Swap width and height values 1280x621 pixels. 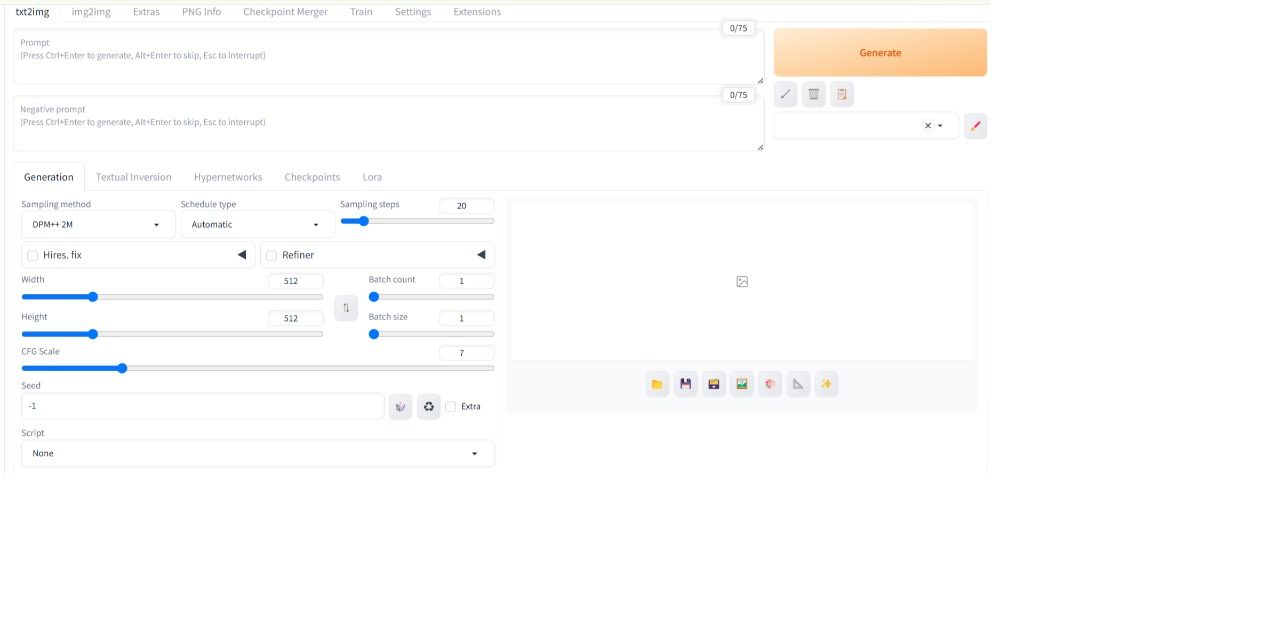(346, 308)
